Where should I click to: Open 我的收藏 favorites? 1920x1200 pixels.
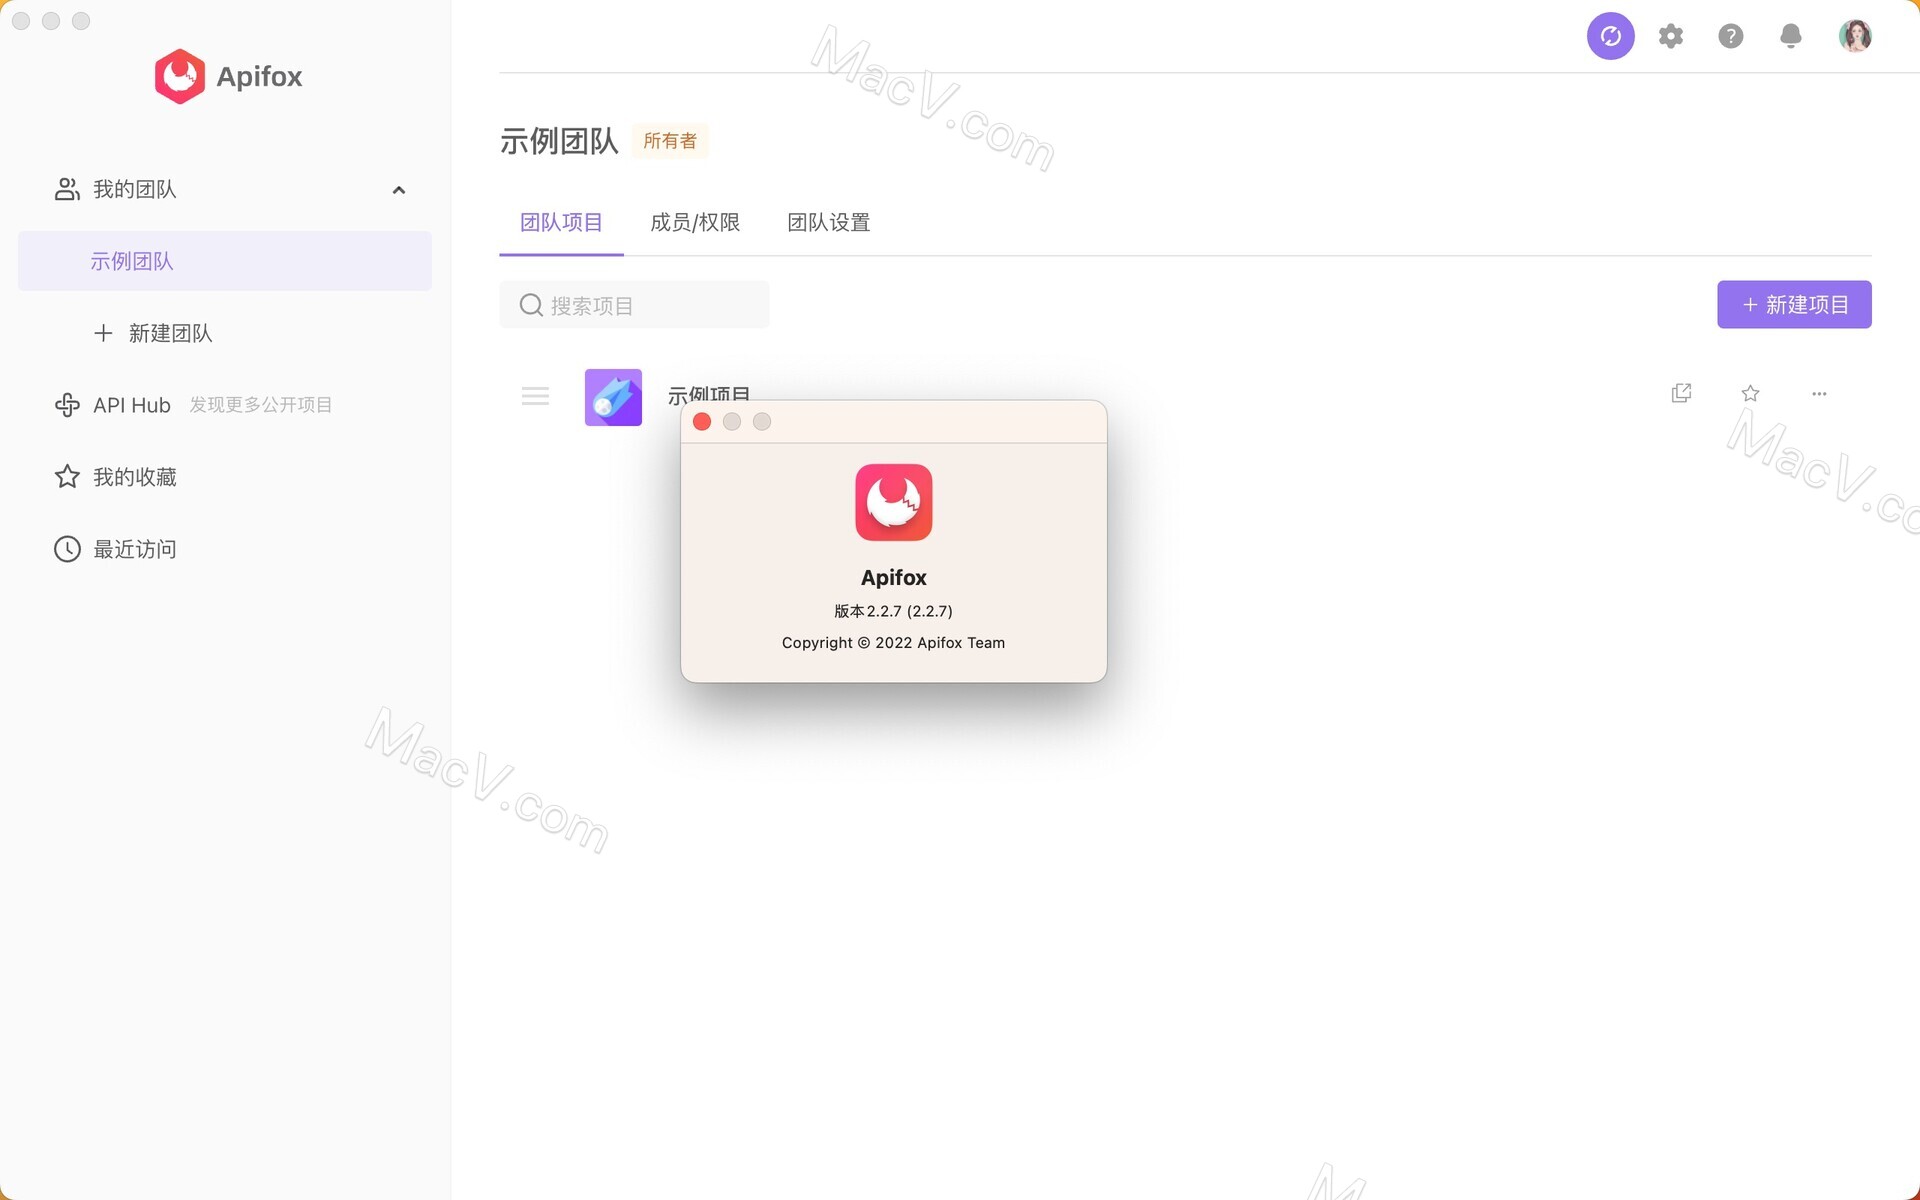coord(115,477)
